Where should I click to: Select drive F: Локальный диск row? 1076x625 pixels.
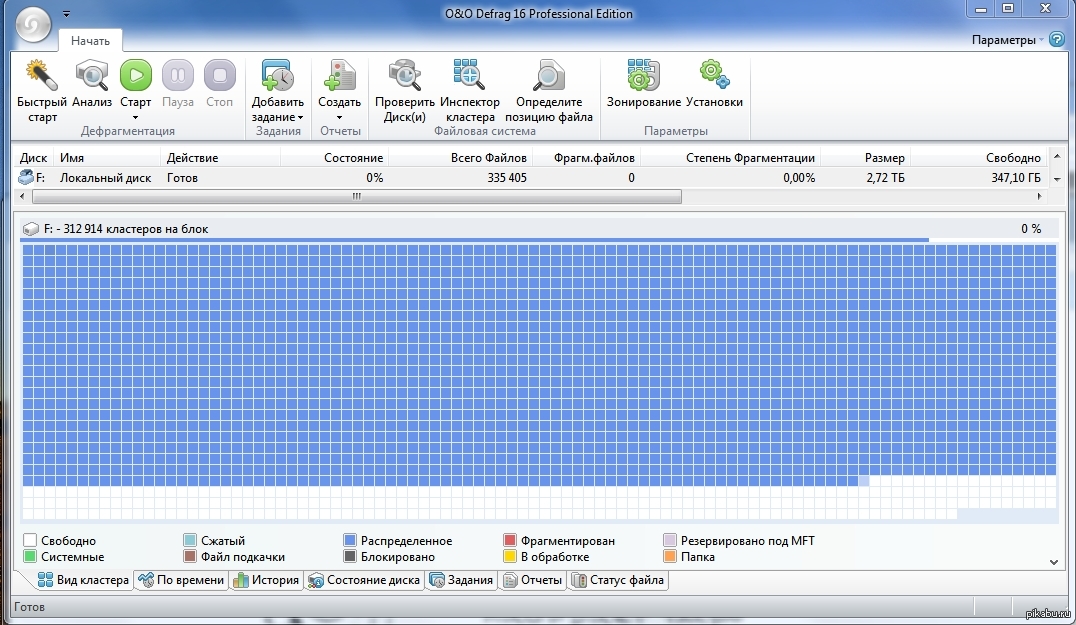[105, 178]
